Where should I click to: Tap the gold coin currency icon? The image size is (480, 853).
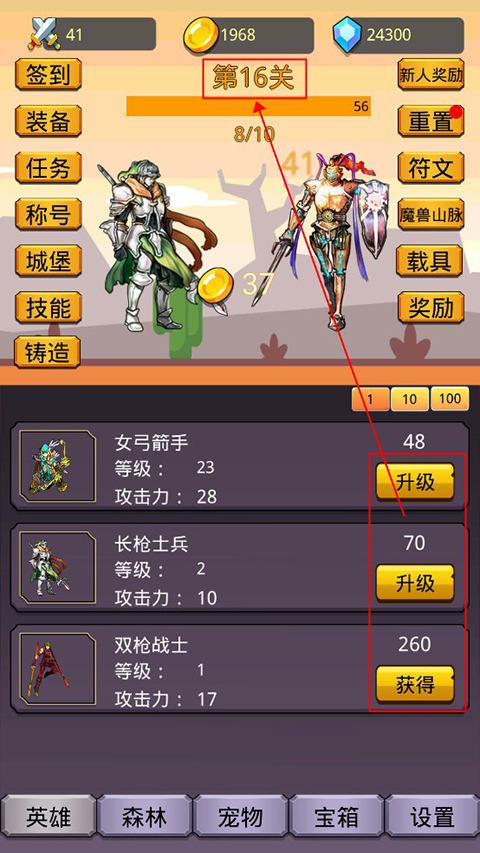pos(201,35)
